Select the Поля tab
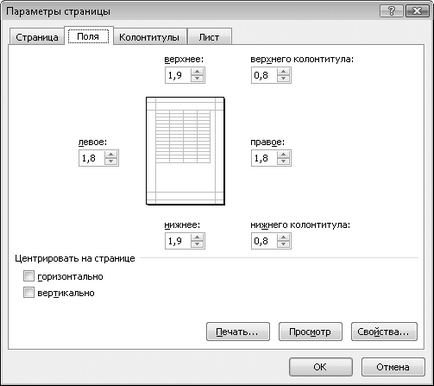The image size is (434, 386). (x=89, y=36)
